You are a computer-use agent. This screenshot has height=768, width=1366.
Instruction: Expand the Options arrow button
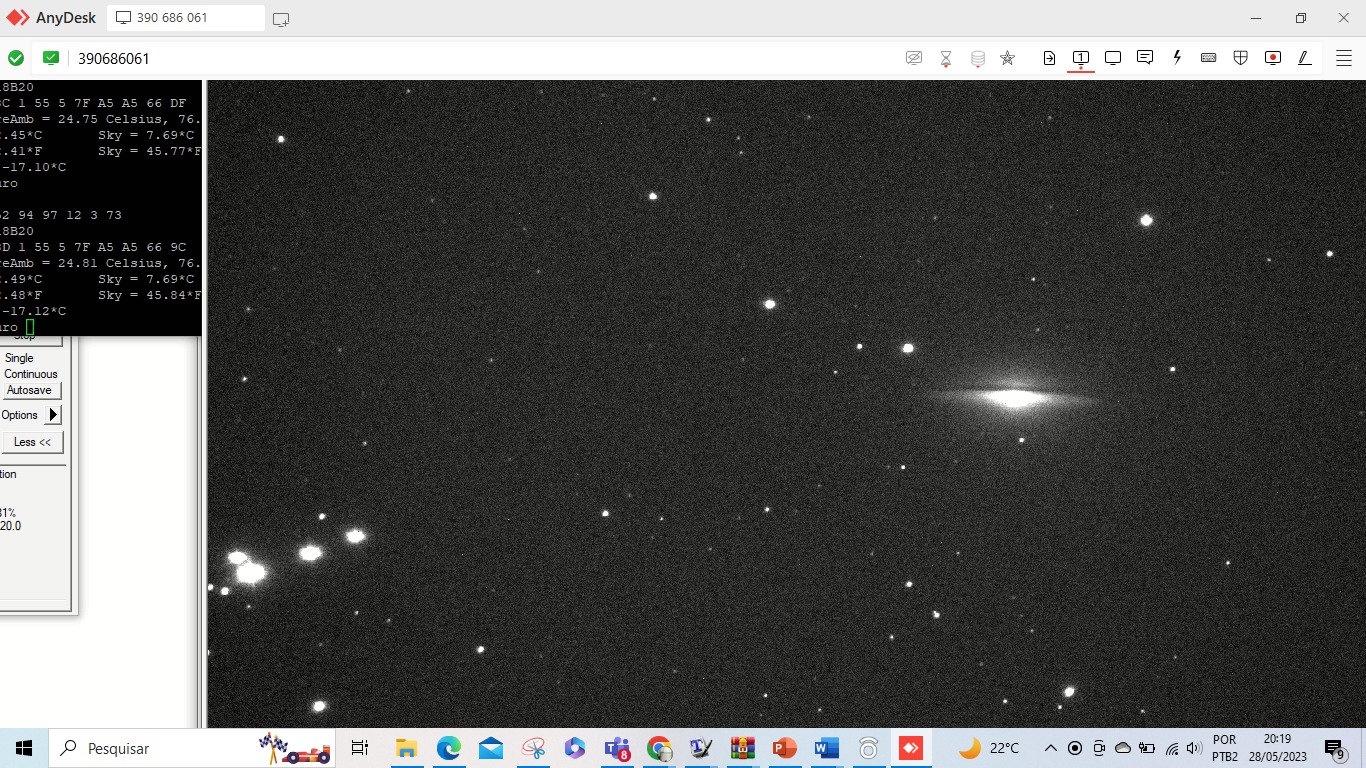pyautogui.click(x=54, y=415)
